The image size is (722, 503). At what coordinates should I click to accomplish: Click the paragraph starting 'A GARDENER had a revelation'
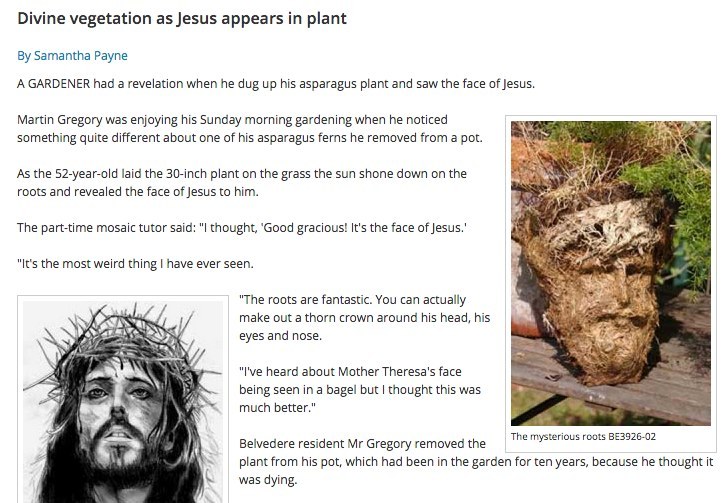click(x=276, y=84)
